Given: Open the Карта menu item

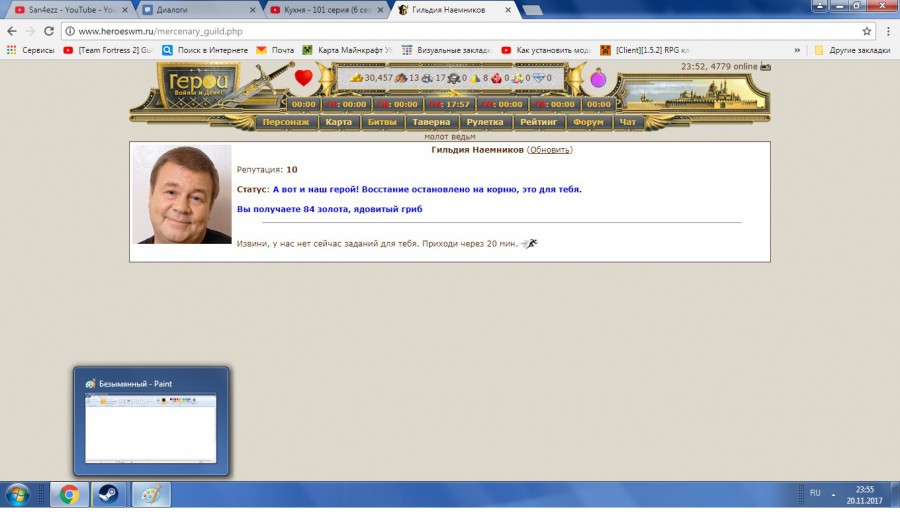Looking at the screenshot, I should click(x=339, y=122).
